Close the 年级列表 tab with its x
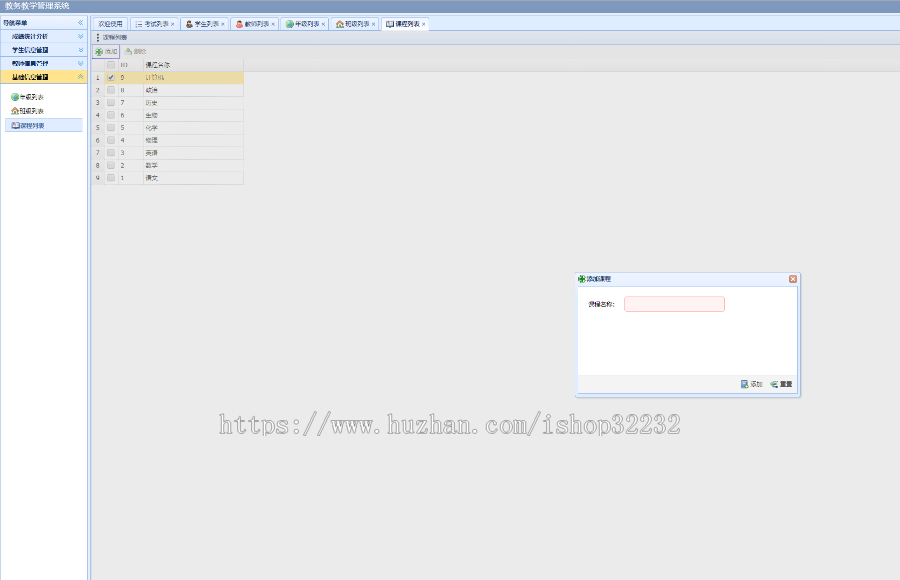Screen dimensions: 900x580 323,24
